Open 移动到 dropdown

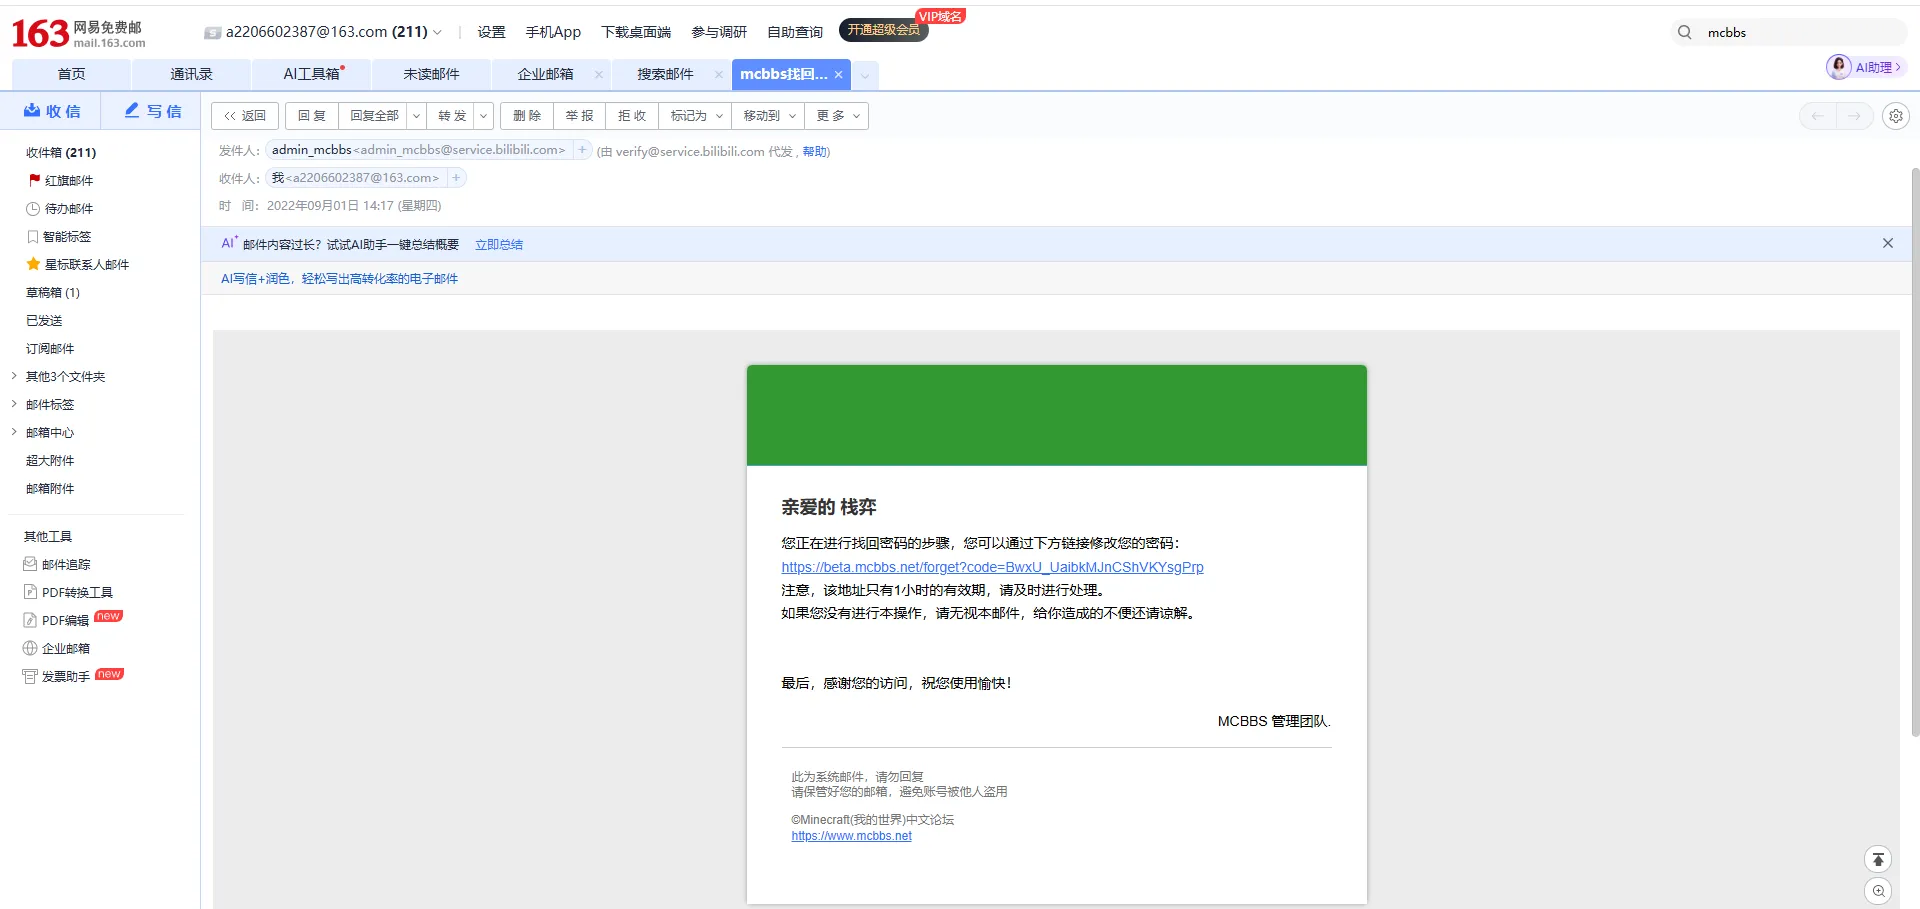[x=768, y=116]
